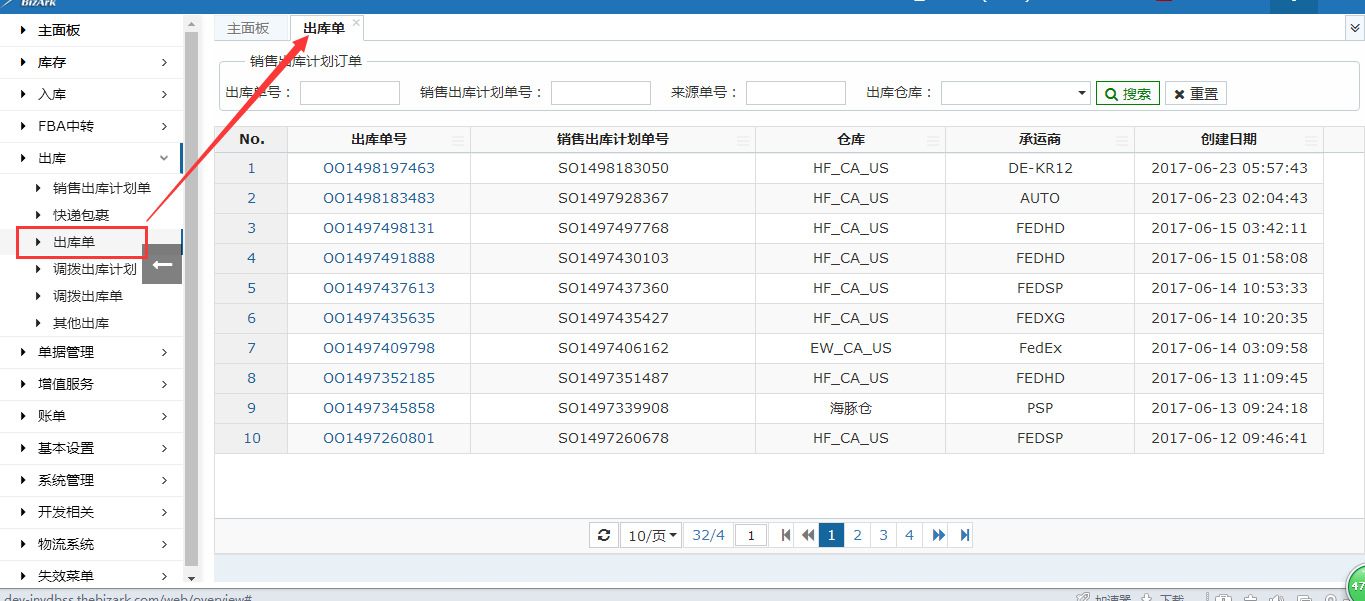
Task: Open order link OO1498183483
Action: tap(379, 198)
